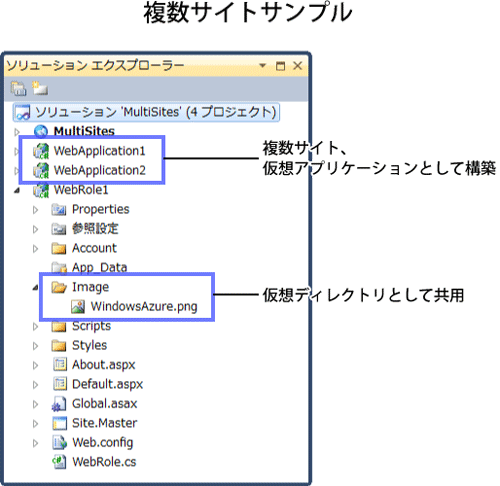The height and width of the screenshot is (486, 500).
Task: Expand the Global.asax node
Action: [35, 404]
